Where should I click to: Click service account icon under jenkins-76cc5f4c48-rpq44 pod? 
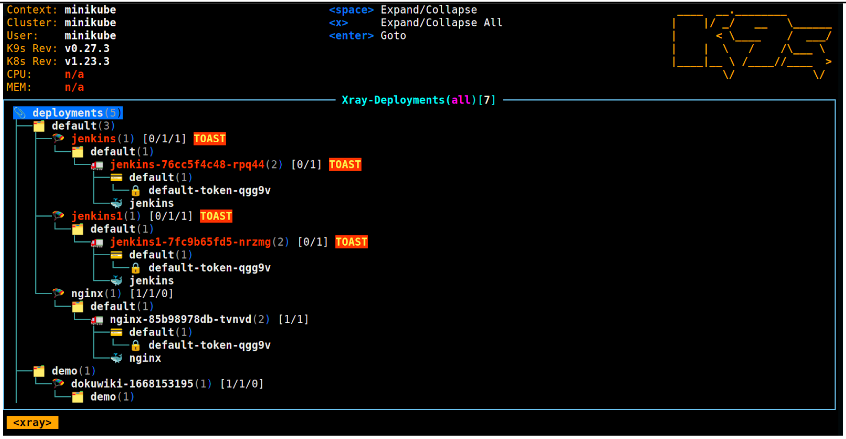[x=117, y=177]
